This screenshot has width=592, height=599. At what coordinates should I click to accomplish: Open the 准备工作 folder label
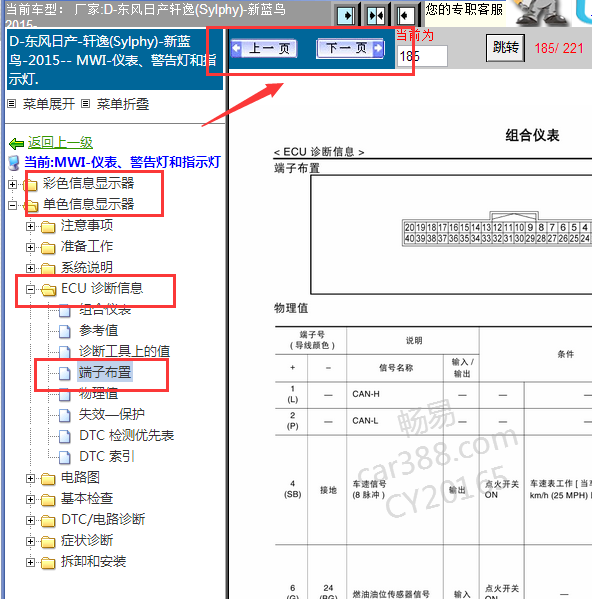87,246
